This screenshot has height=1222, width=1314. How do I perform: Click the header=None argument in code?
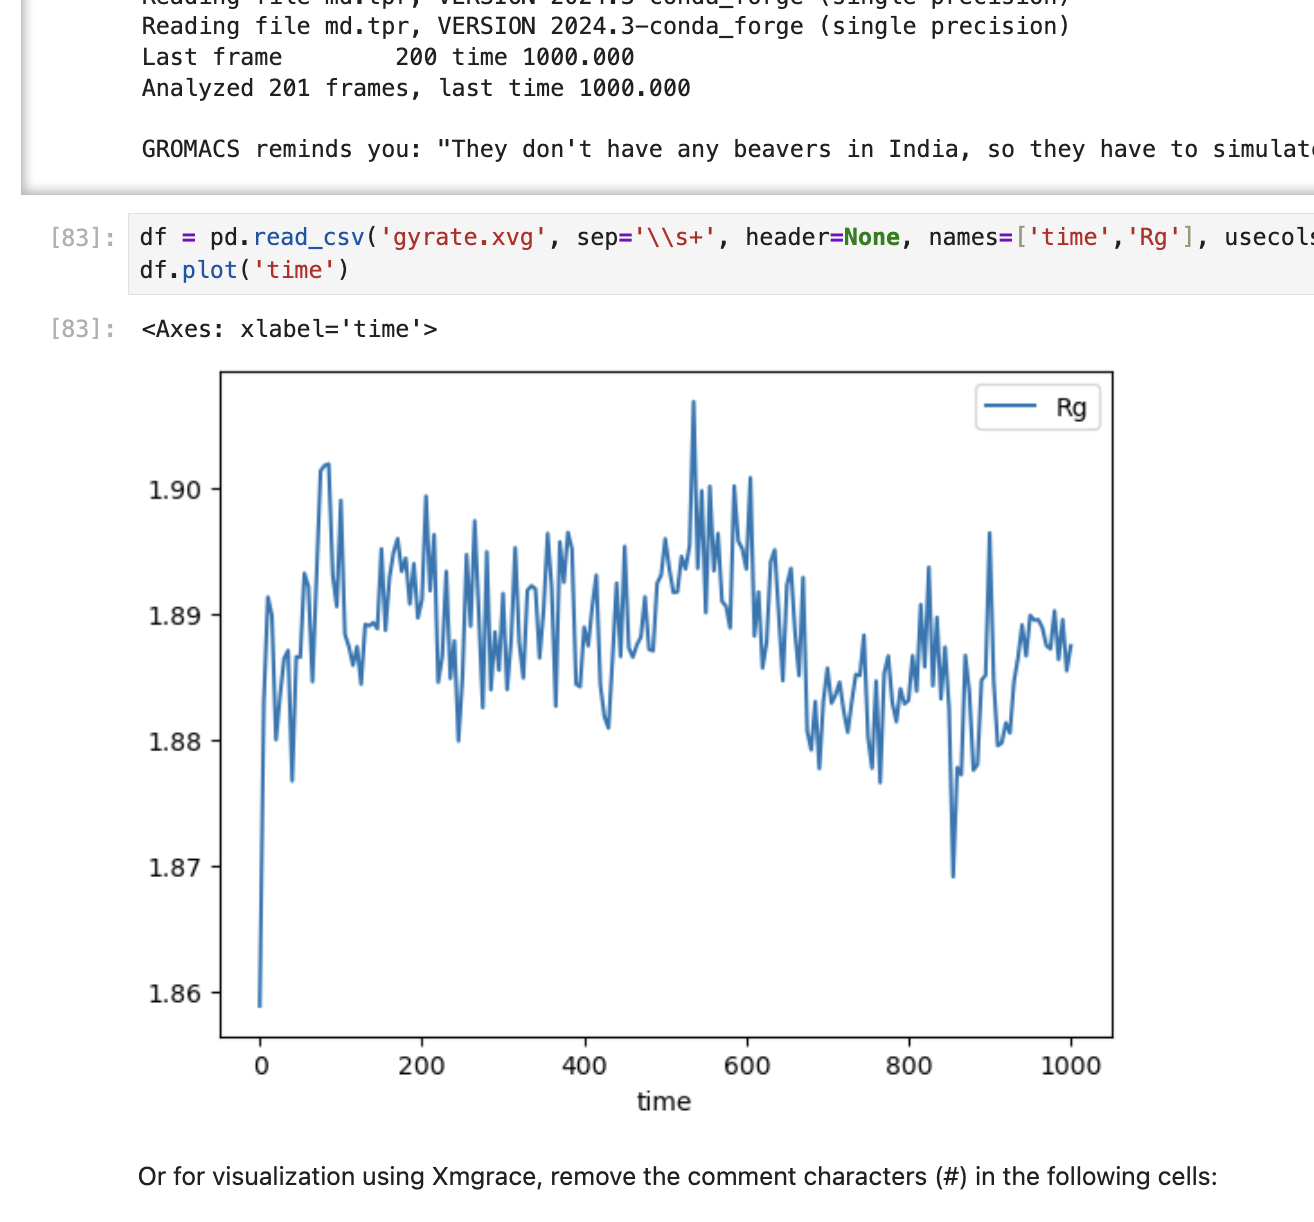point(822,237)
